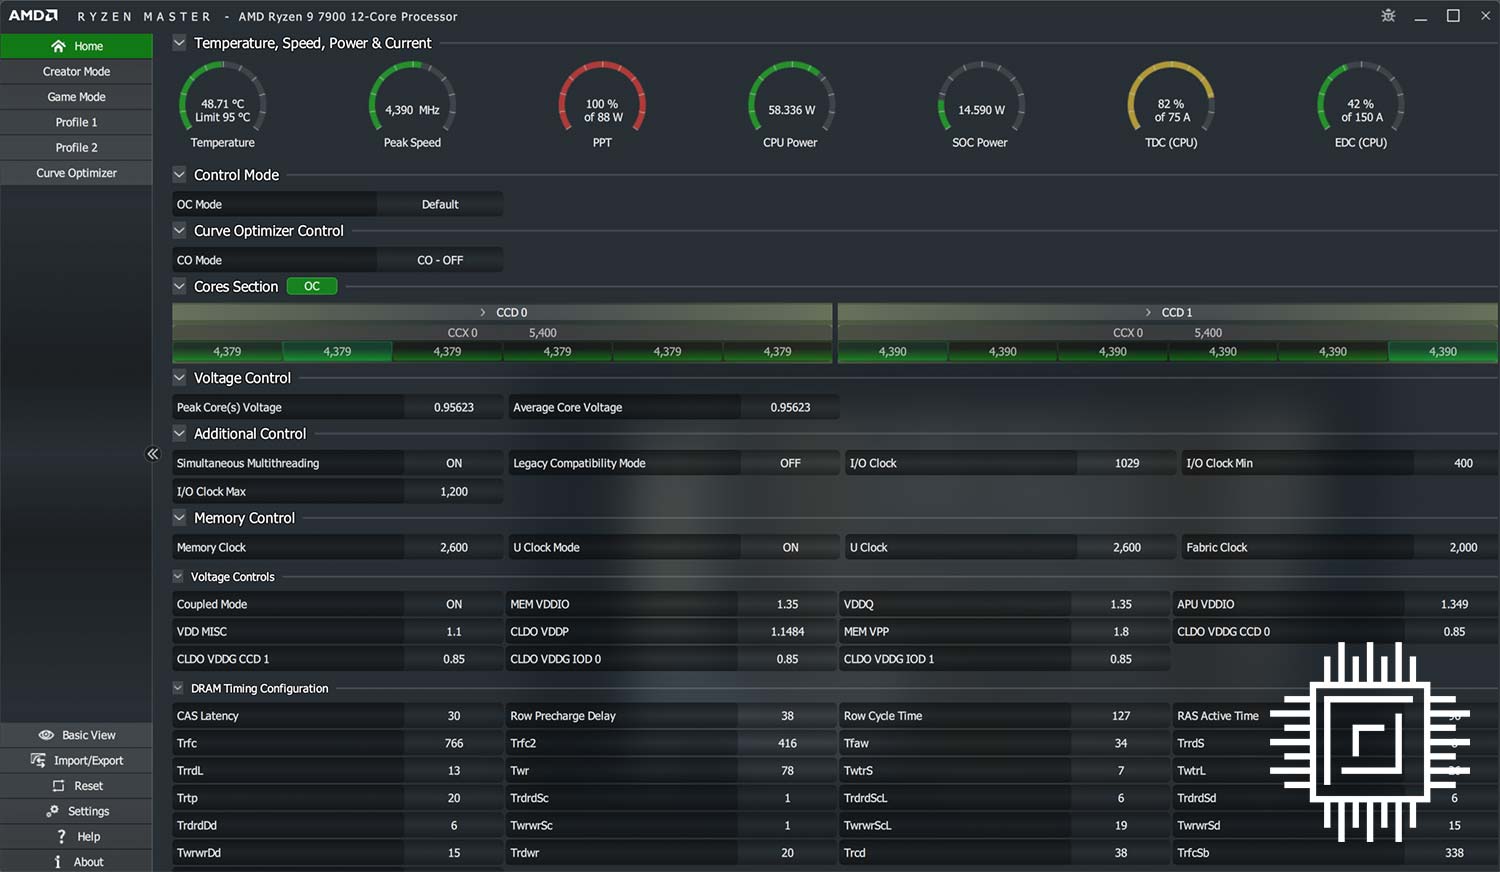Open the About button
The height and width of the screenshot is (872, 1500).
coord(76,862)
